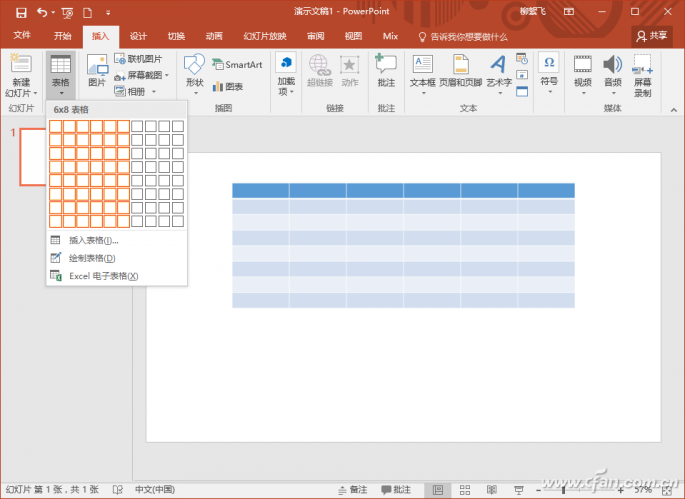The image size is (685, 499).
Task: Open the 音频 (Audio) dropdown
Action: pos(612,74)
